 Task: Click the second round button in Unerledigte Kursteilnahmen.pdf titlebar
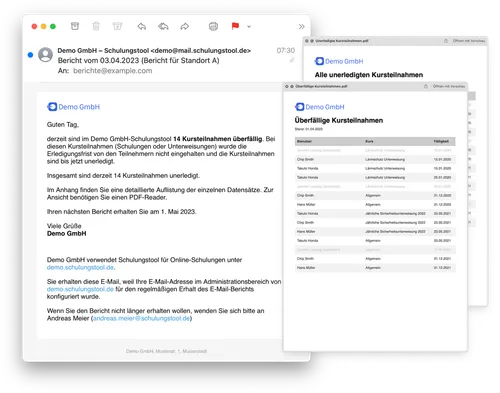click(312, 41)
